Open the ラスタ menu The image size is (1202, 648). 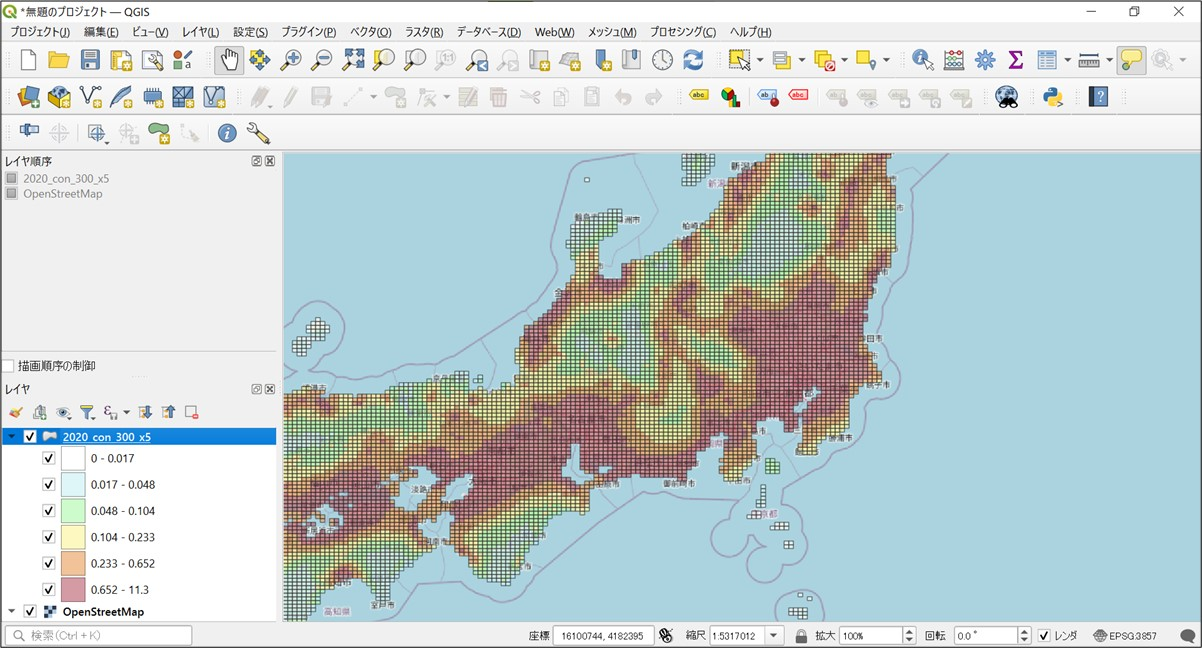[x=424, y=32]
